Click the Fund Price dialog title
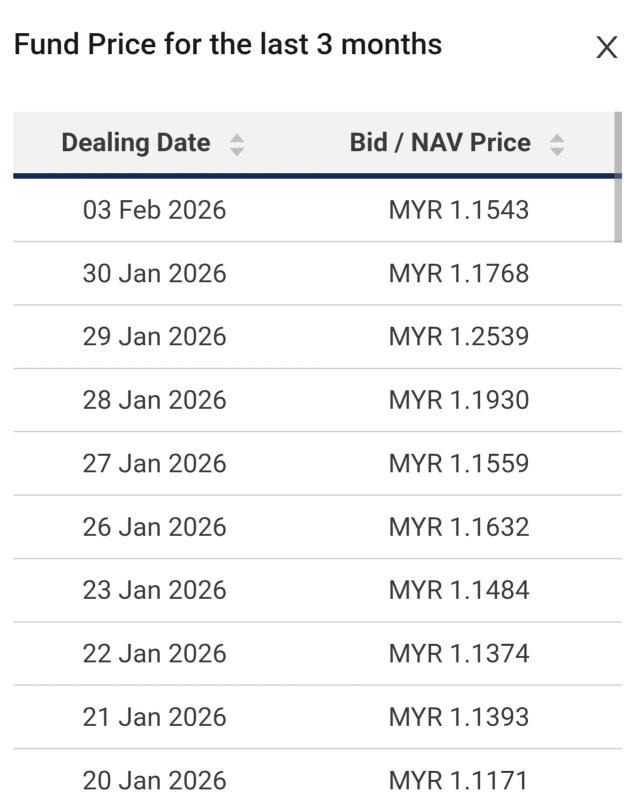 pyautogui.click(x=228, y=44)
